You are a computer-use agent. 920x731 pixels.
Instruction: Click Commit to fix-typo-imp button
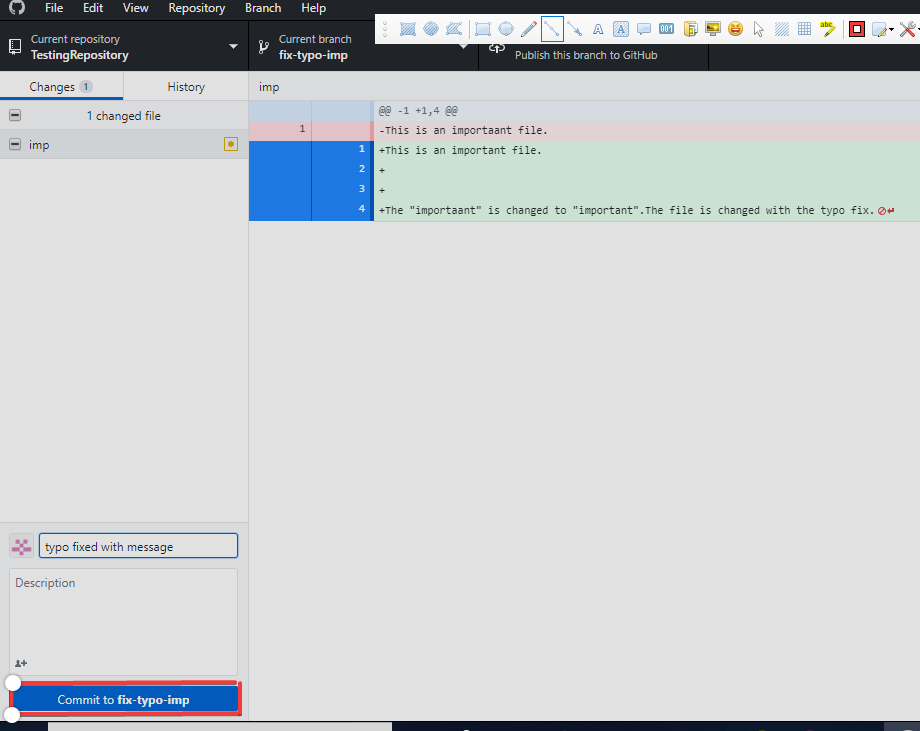(x=124, y=699)
